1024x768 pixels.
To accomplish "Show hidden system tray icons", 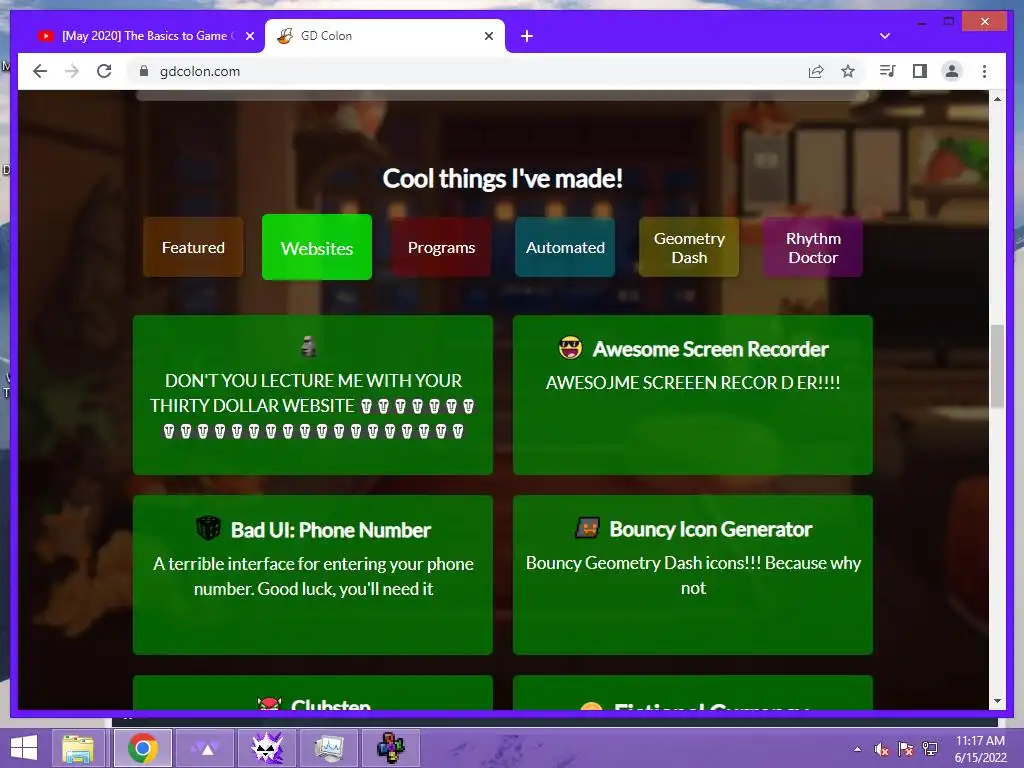I will point(857,749).
